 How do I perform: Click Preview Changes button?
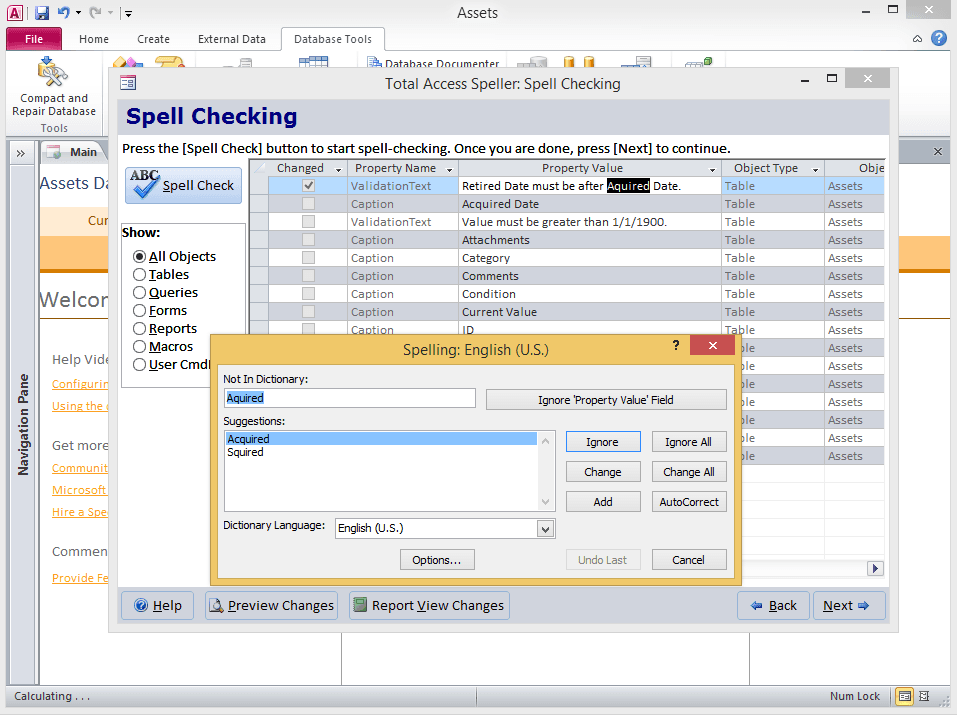[x=272, y=606]
